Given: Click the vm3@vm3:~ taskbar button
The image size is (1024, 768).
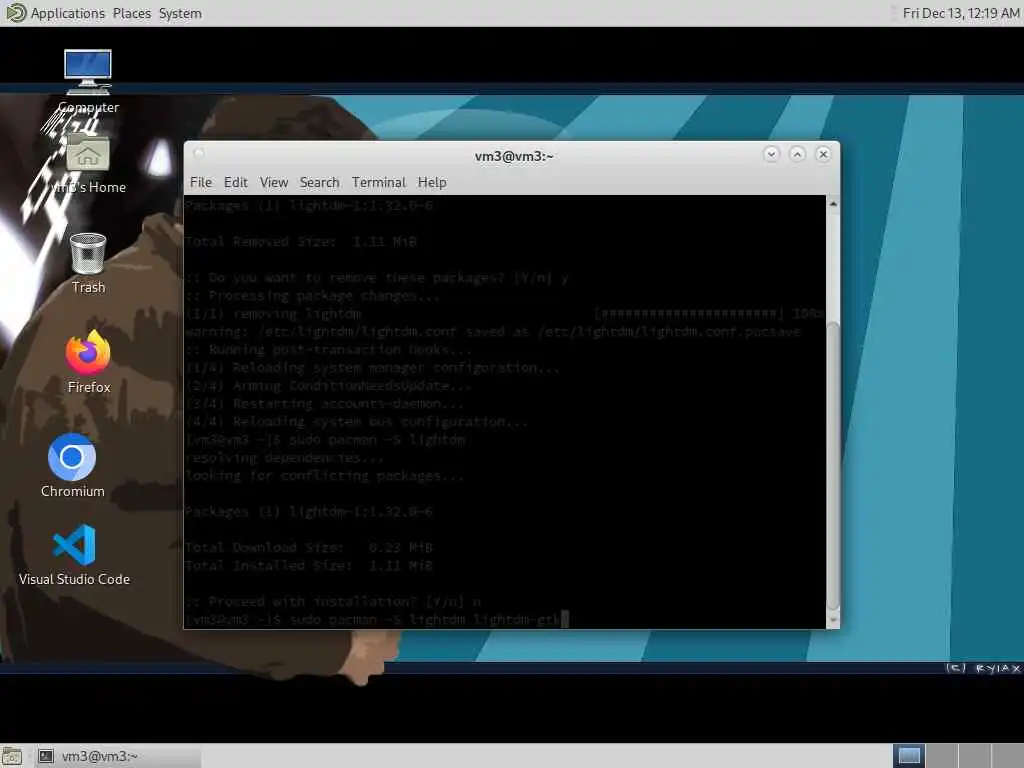Looking at the screenshot, I should 118,756.
